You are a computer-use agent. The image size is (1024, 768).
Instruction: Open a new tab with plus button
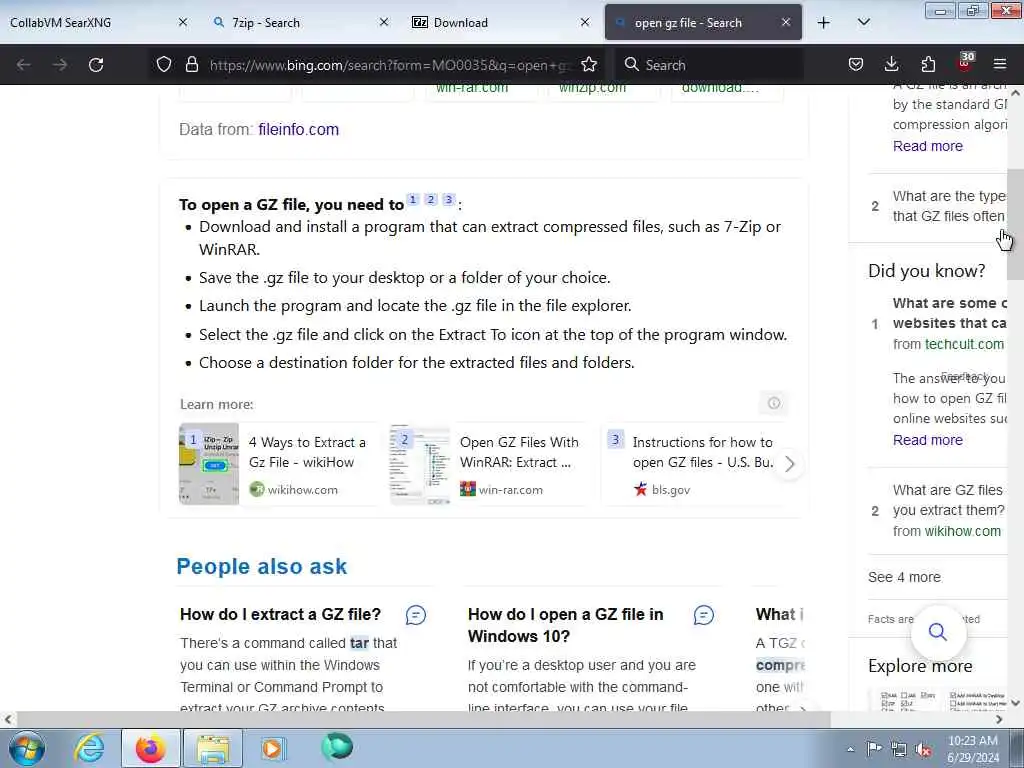pos(824,22)
